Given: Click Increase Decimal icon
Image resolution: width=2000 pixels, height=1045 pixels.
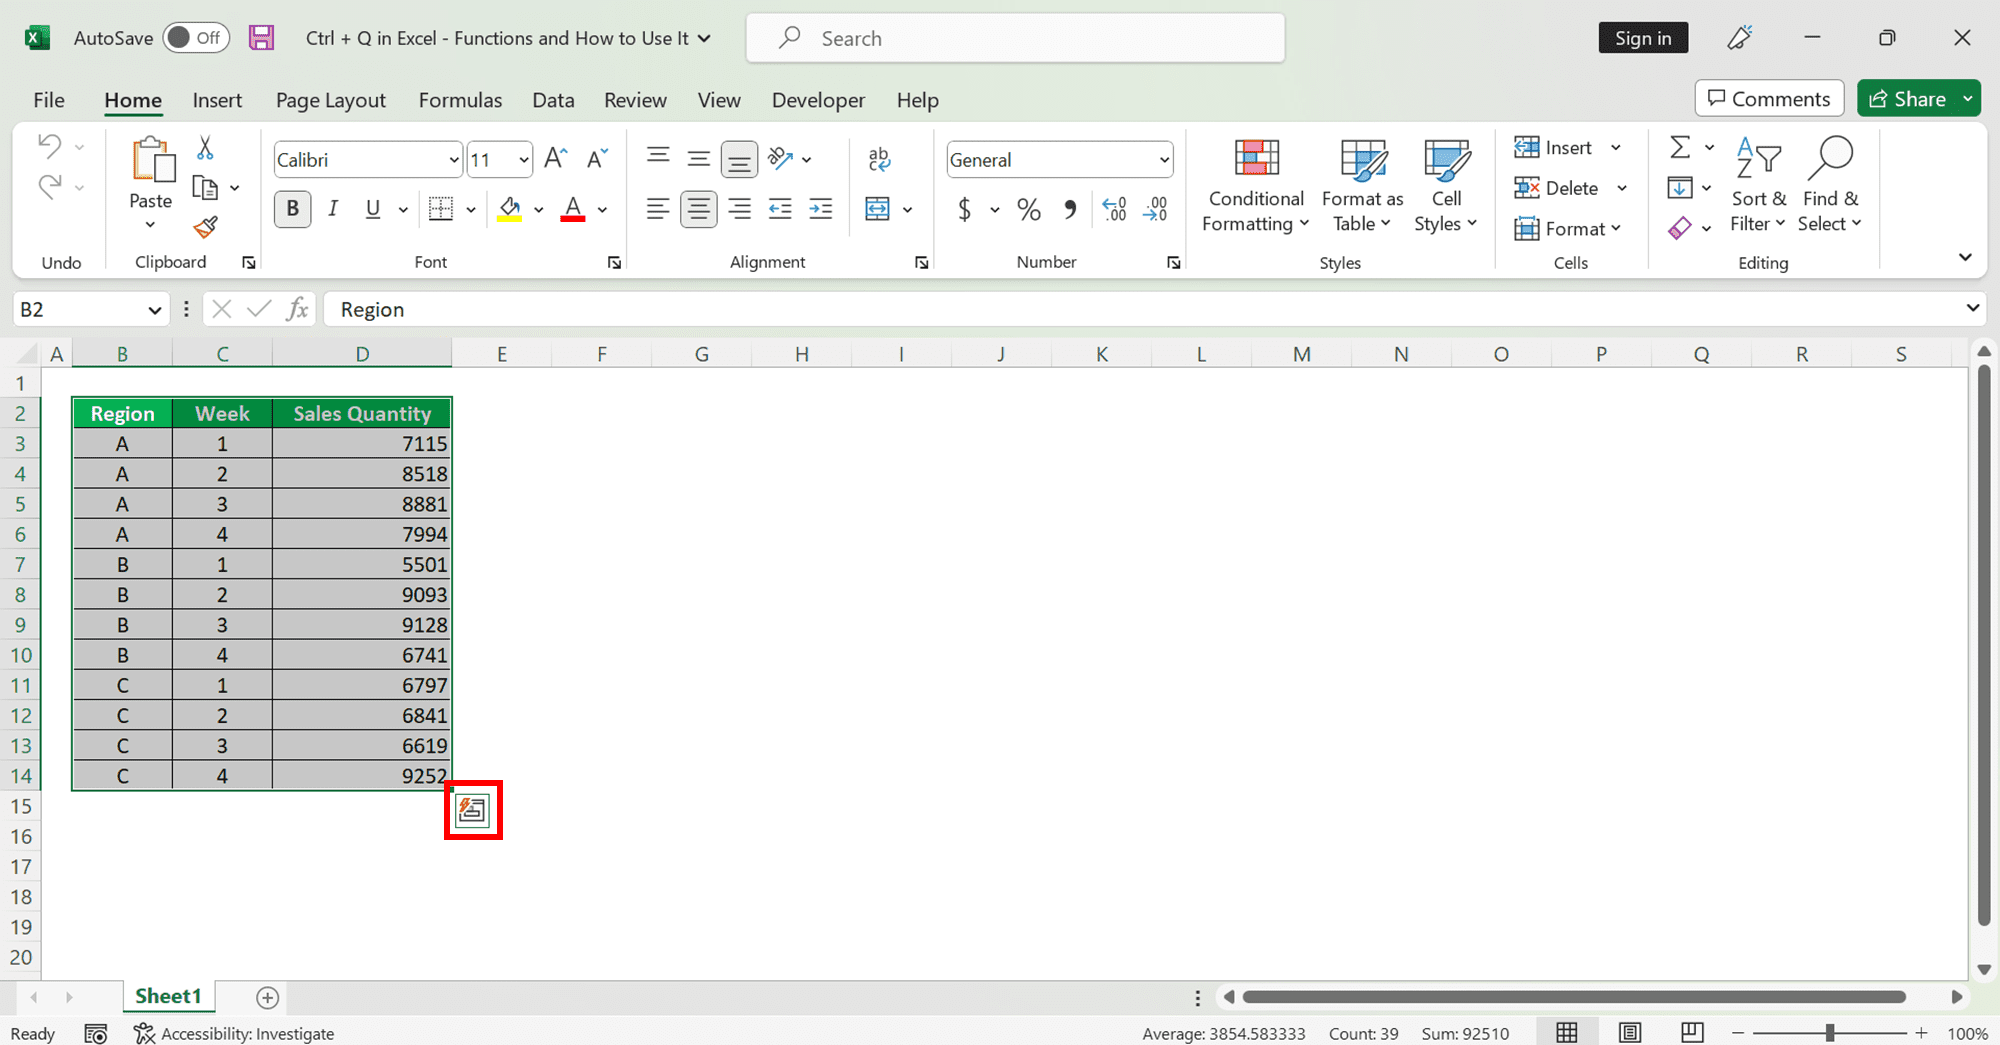Looking at the screenshot, I should [1114, 208].
